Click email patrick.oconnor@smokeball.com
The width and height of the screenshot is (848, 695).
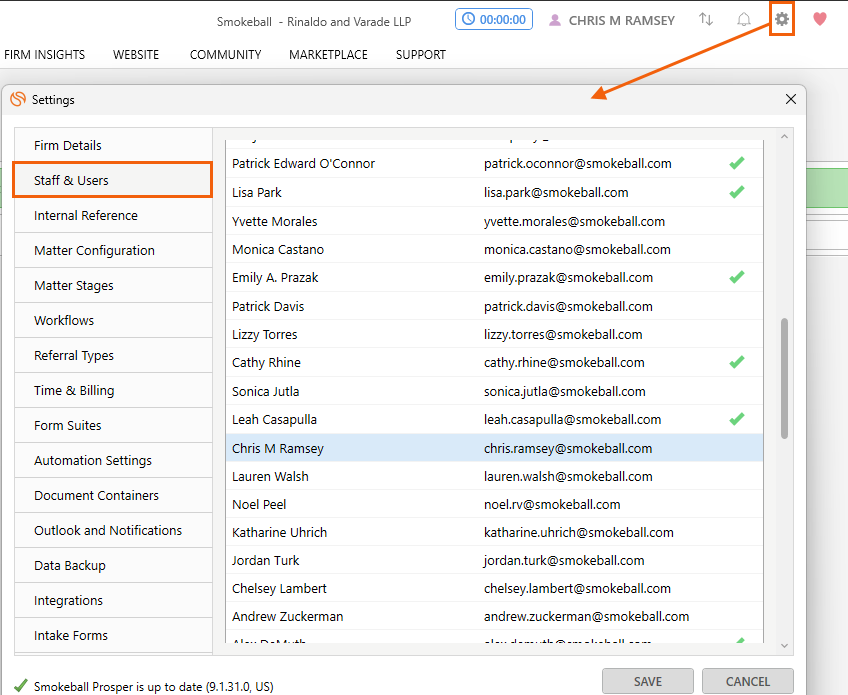(578, 163)
